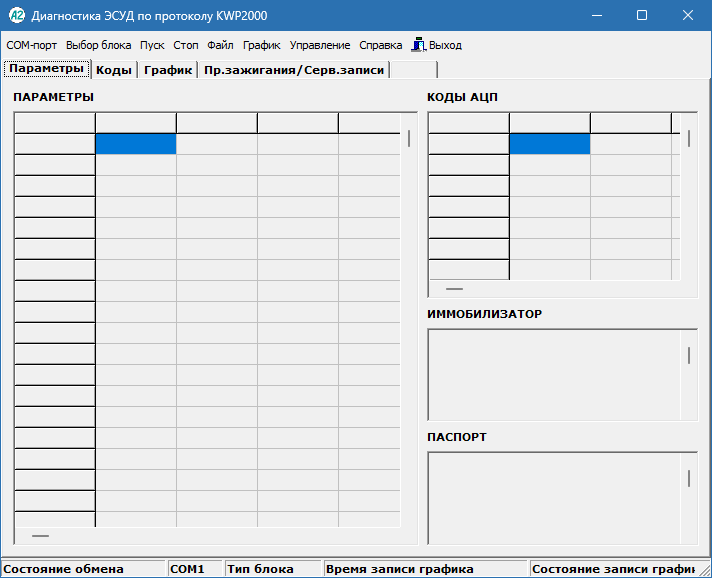Click Тип блока status bar panel
Image resolution: width=712 pixels, height=578 pixels.
click(273, 569)
